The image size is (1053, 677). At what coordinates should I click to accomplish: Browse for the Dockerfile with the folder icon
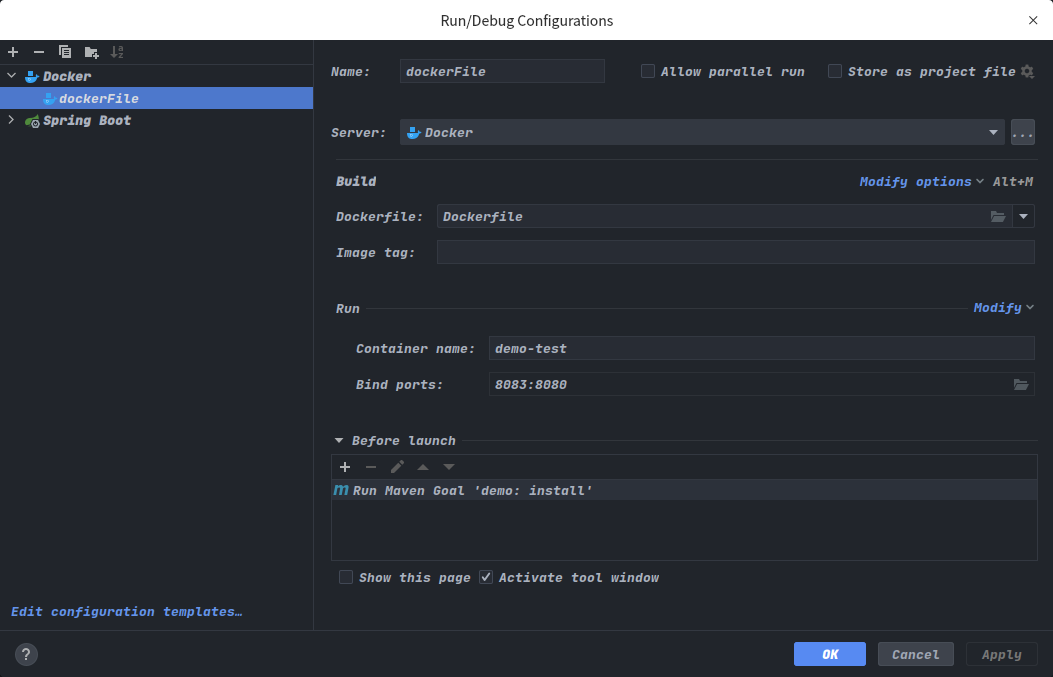[x=998, y=216]
